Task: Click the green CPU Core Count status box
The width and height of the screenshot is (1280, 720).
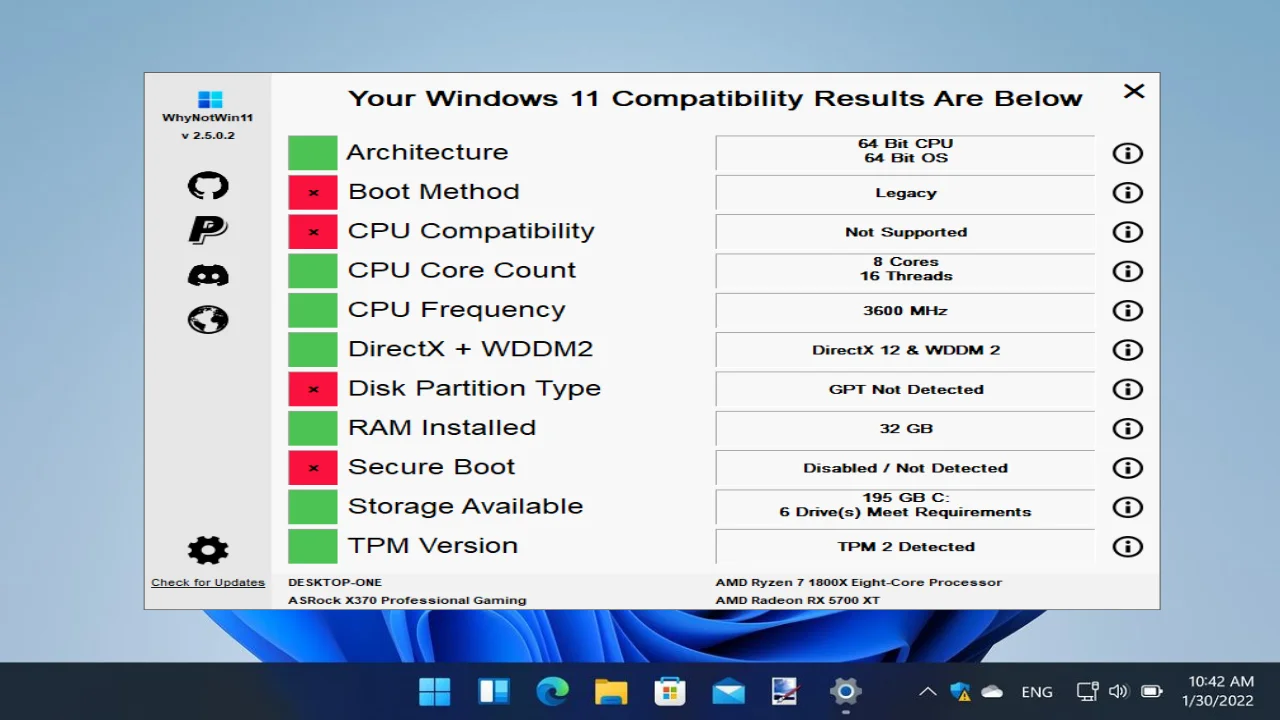Action: [x=313, y=271]
